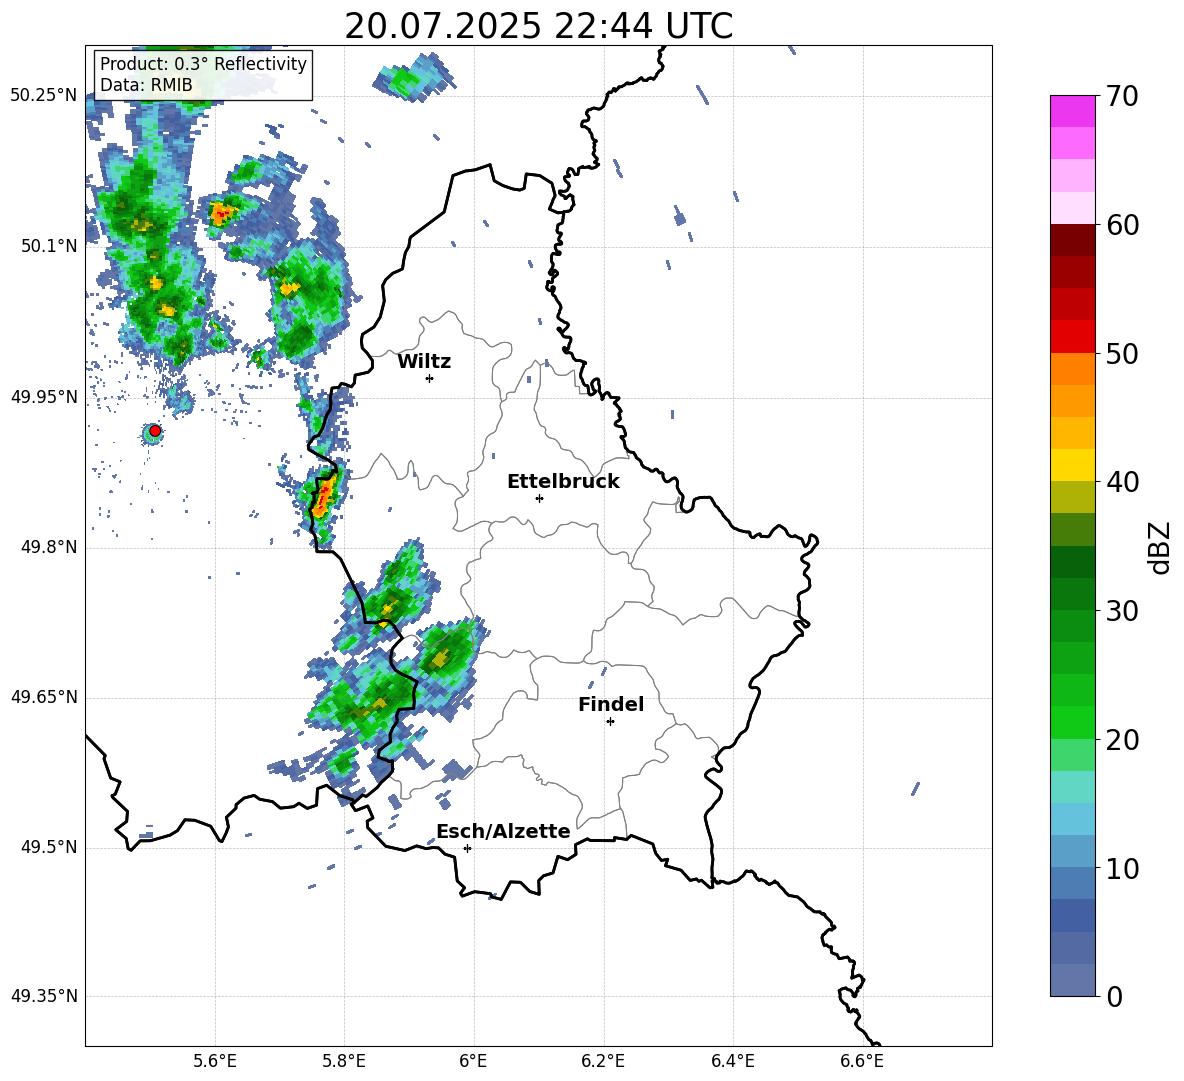Click the 60 colorbar tick label
Screen dimensions: 1184x1081
point(1122,225)
